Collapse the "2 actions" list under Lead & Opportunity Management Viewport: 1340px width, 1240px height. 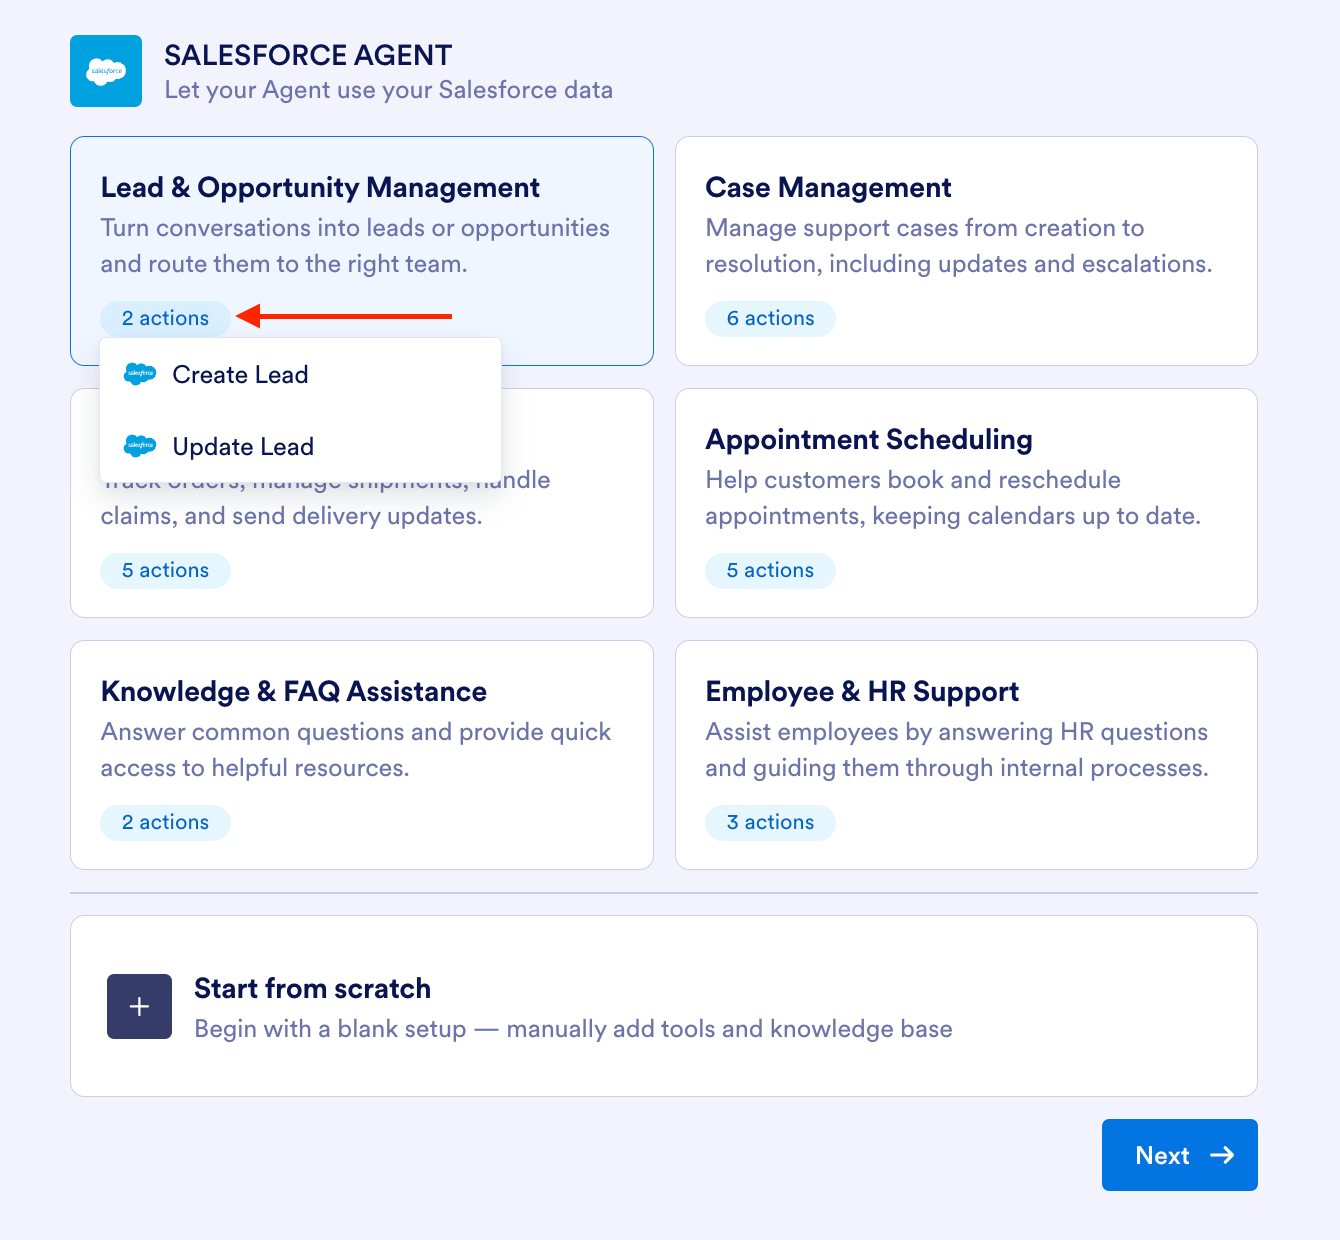click(165, 318)
